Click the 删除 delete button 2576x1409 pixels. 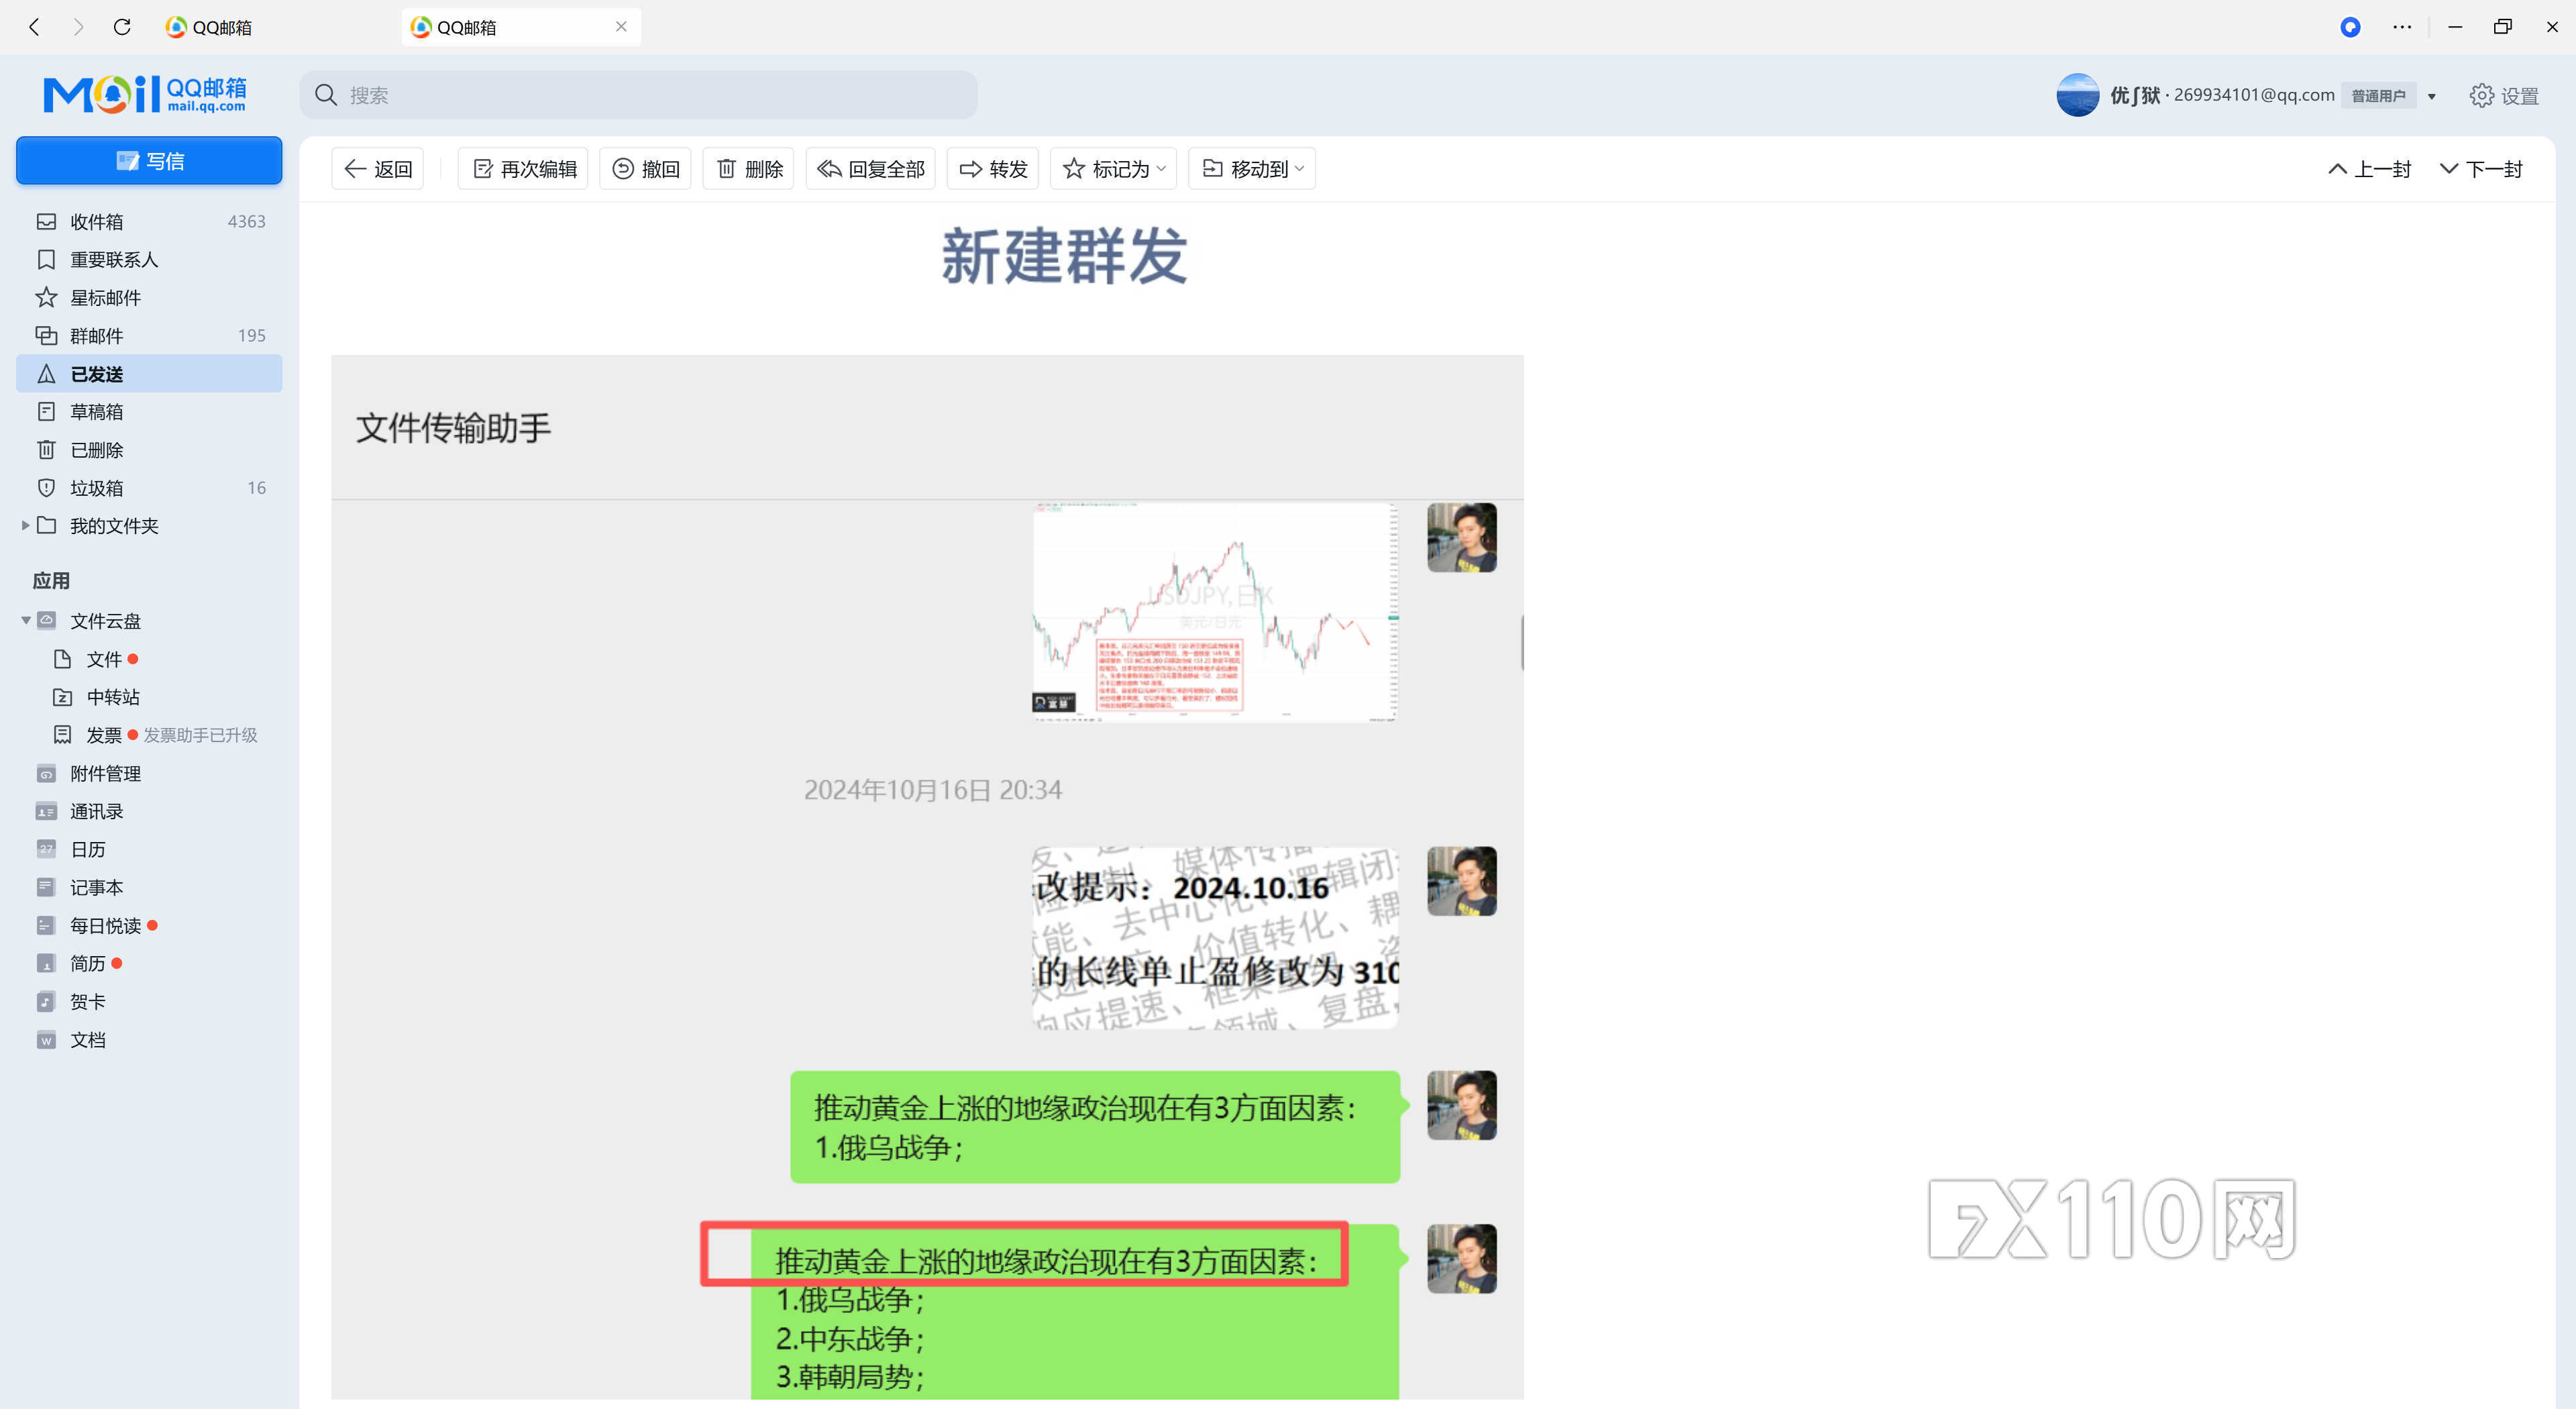[x=749, y=169]
